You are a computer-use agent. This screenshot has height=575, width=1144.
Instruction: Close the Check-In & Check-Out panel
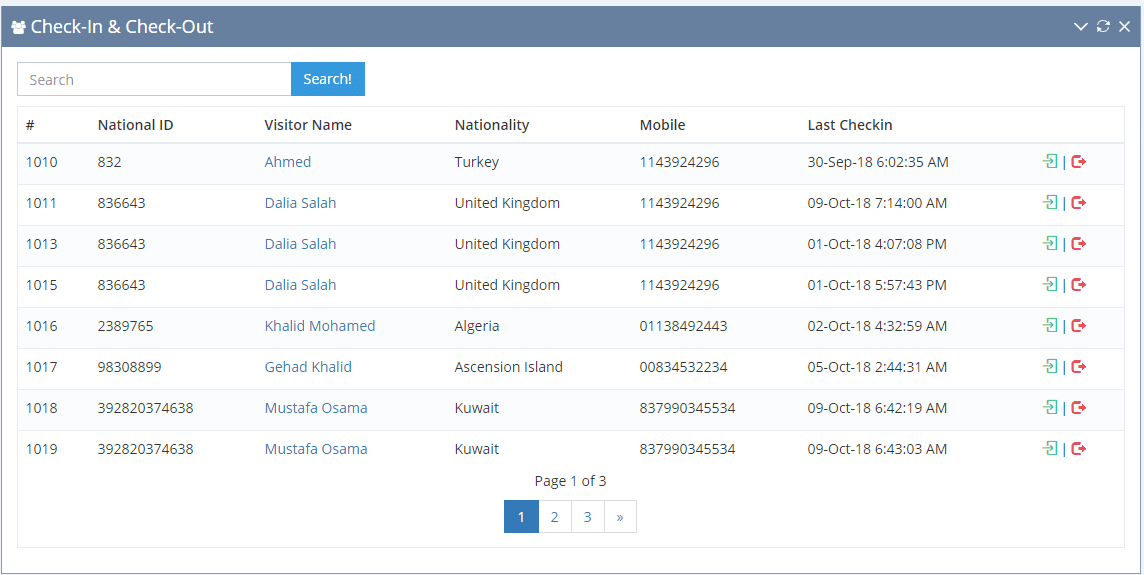(x=1124, y=27)
